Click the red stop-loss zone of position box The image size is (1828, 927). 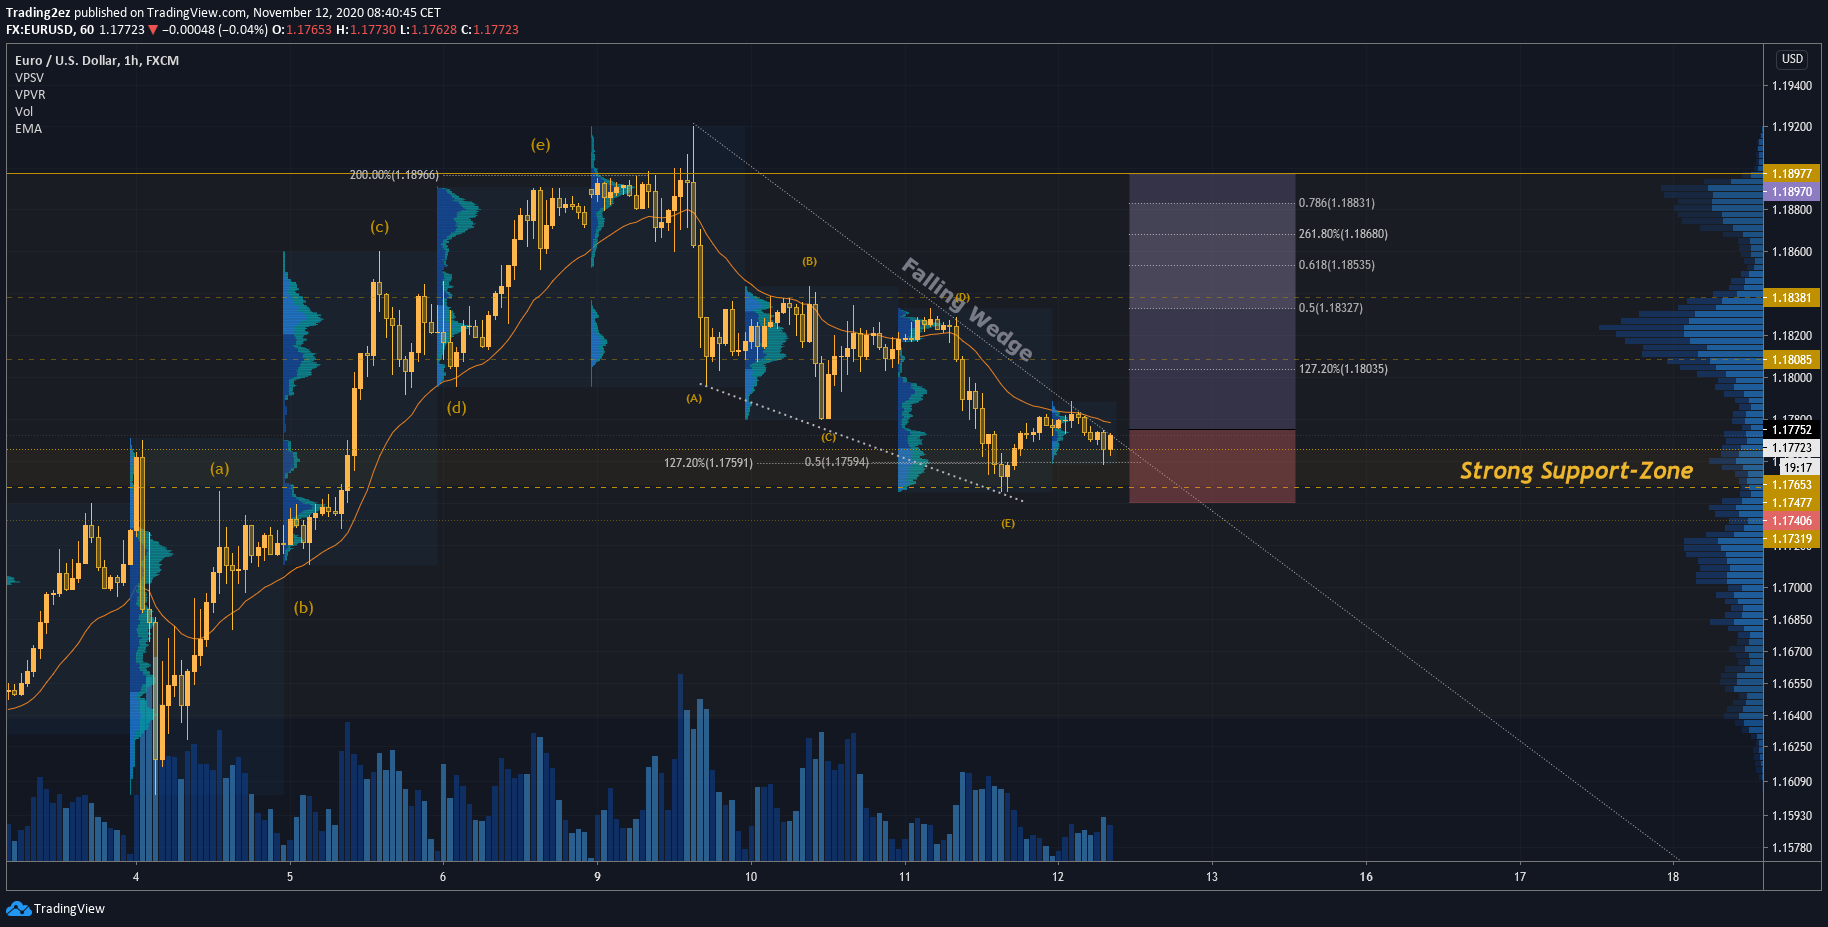click(1212, 466)
